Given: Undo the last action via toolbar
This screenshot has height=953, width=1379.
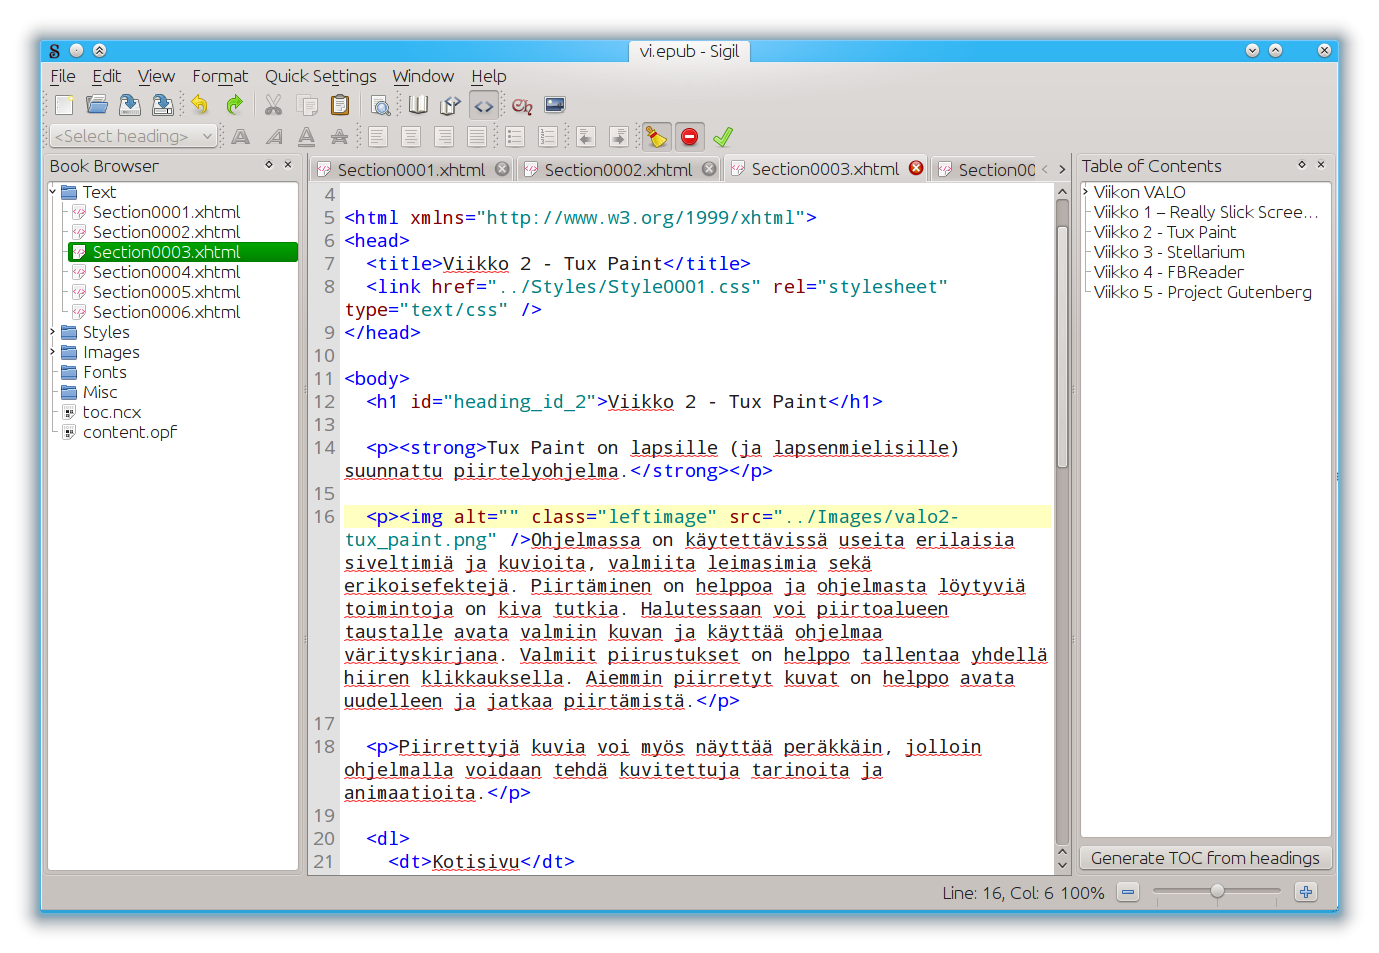Looking at the screenshot, I should coord(200,105).
